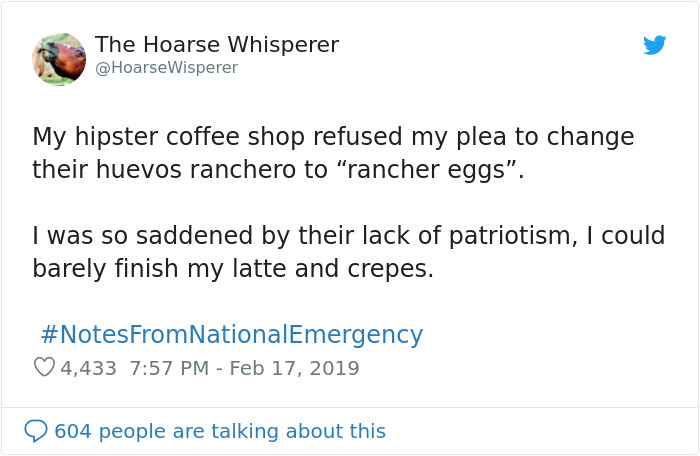Click the number 604 in the footer
This screenshot has width=700, height=456.
pos(72,431)
